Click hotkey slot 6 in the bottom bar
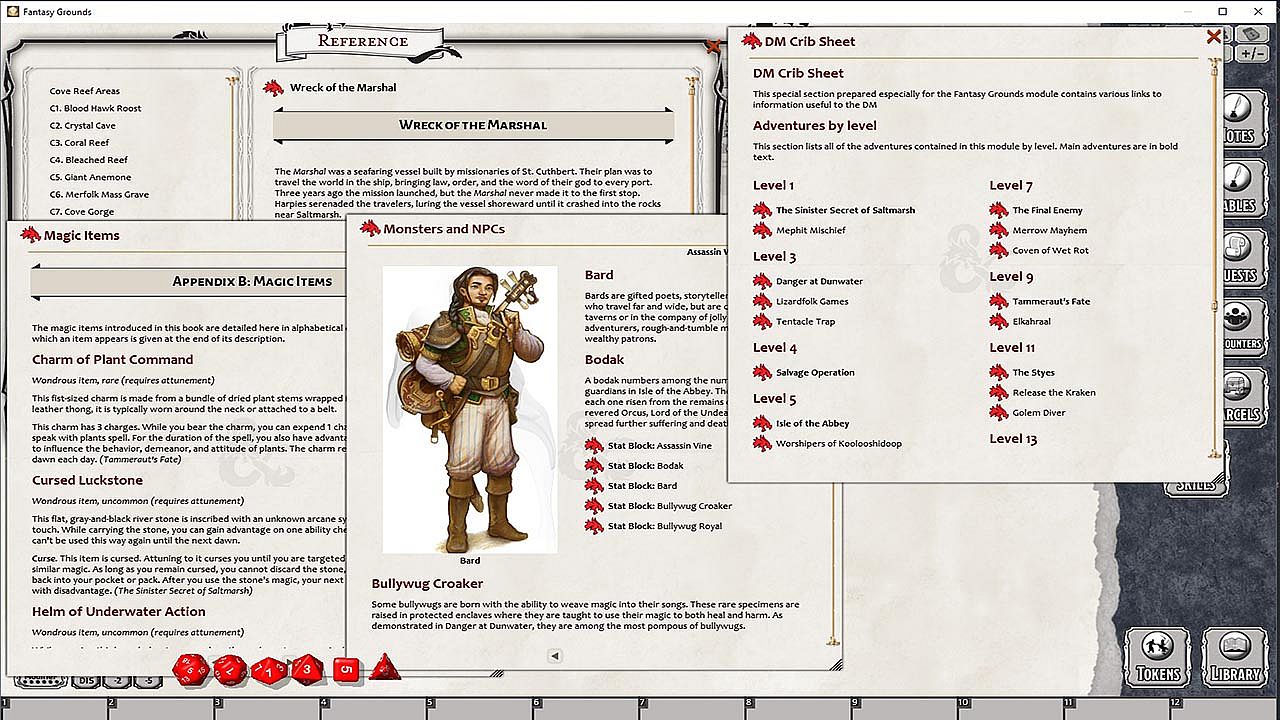Viewport: 1280px width, 720px height. 585,709
